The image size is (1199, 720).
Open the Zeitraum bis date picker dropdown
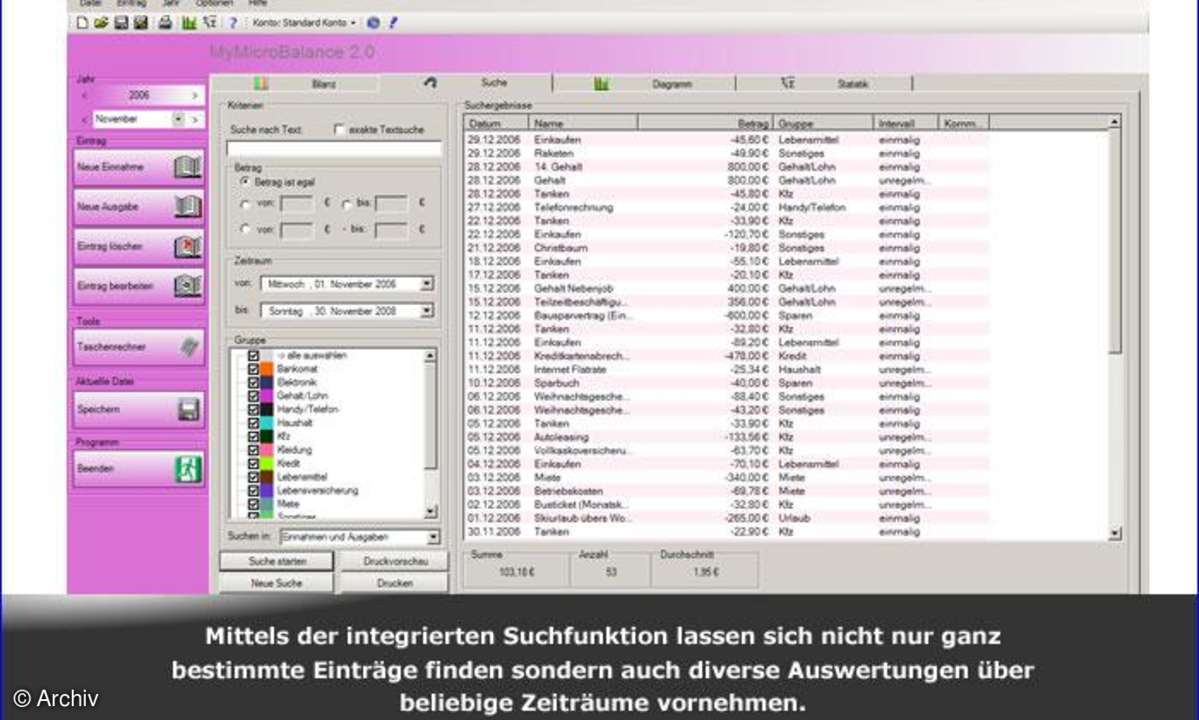coord(427,311)
